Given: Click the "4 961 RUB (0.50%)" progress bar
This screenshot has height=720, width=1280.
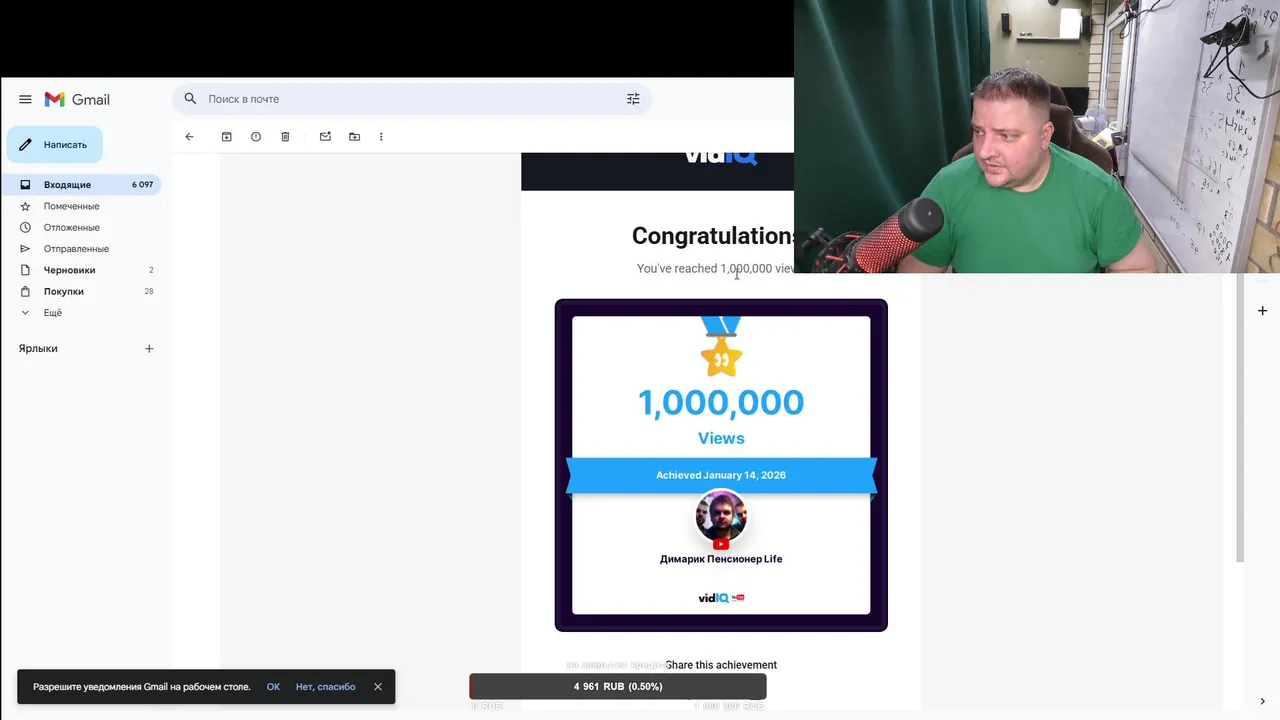Looking at the screenshot, I should coord(618,687).
